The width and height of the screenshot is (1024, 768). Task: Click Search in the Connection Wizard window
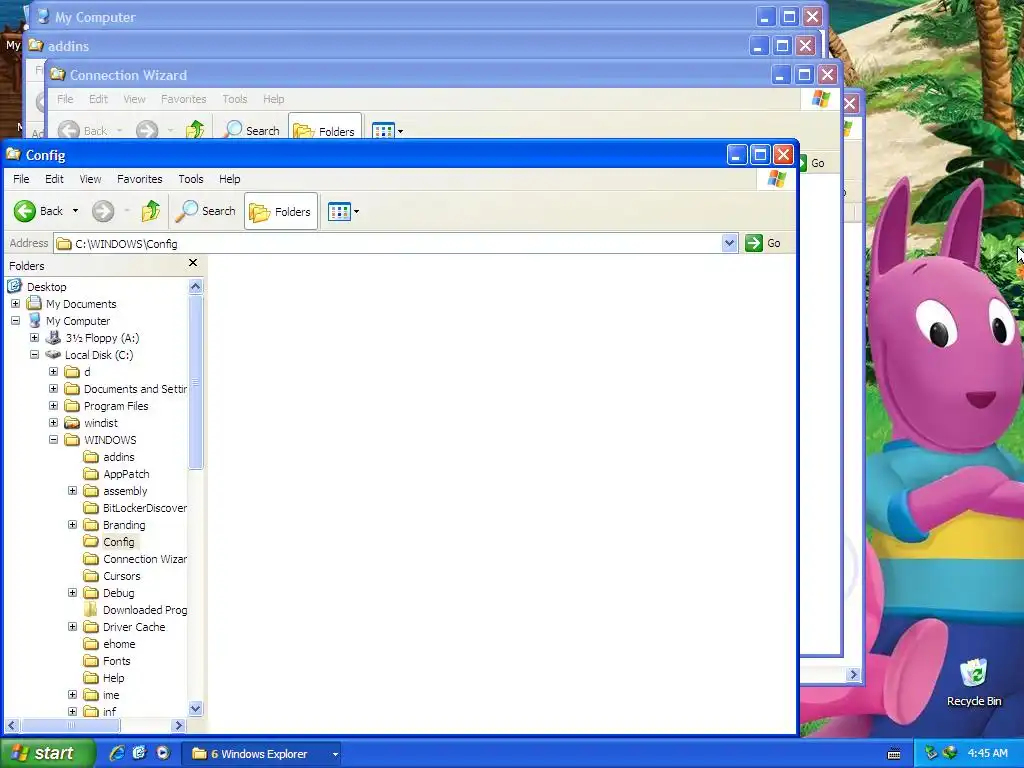pyautogui.click(x=252, y=130)
